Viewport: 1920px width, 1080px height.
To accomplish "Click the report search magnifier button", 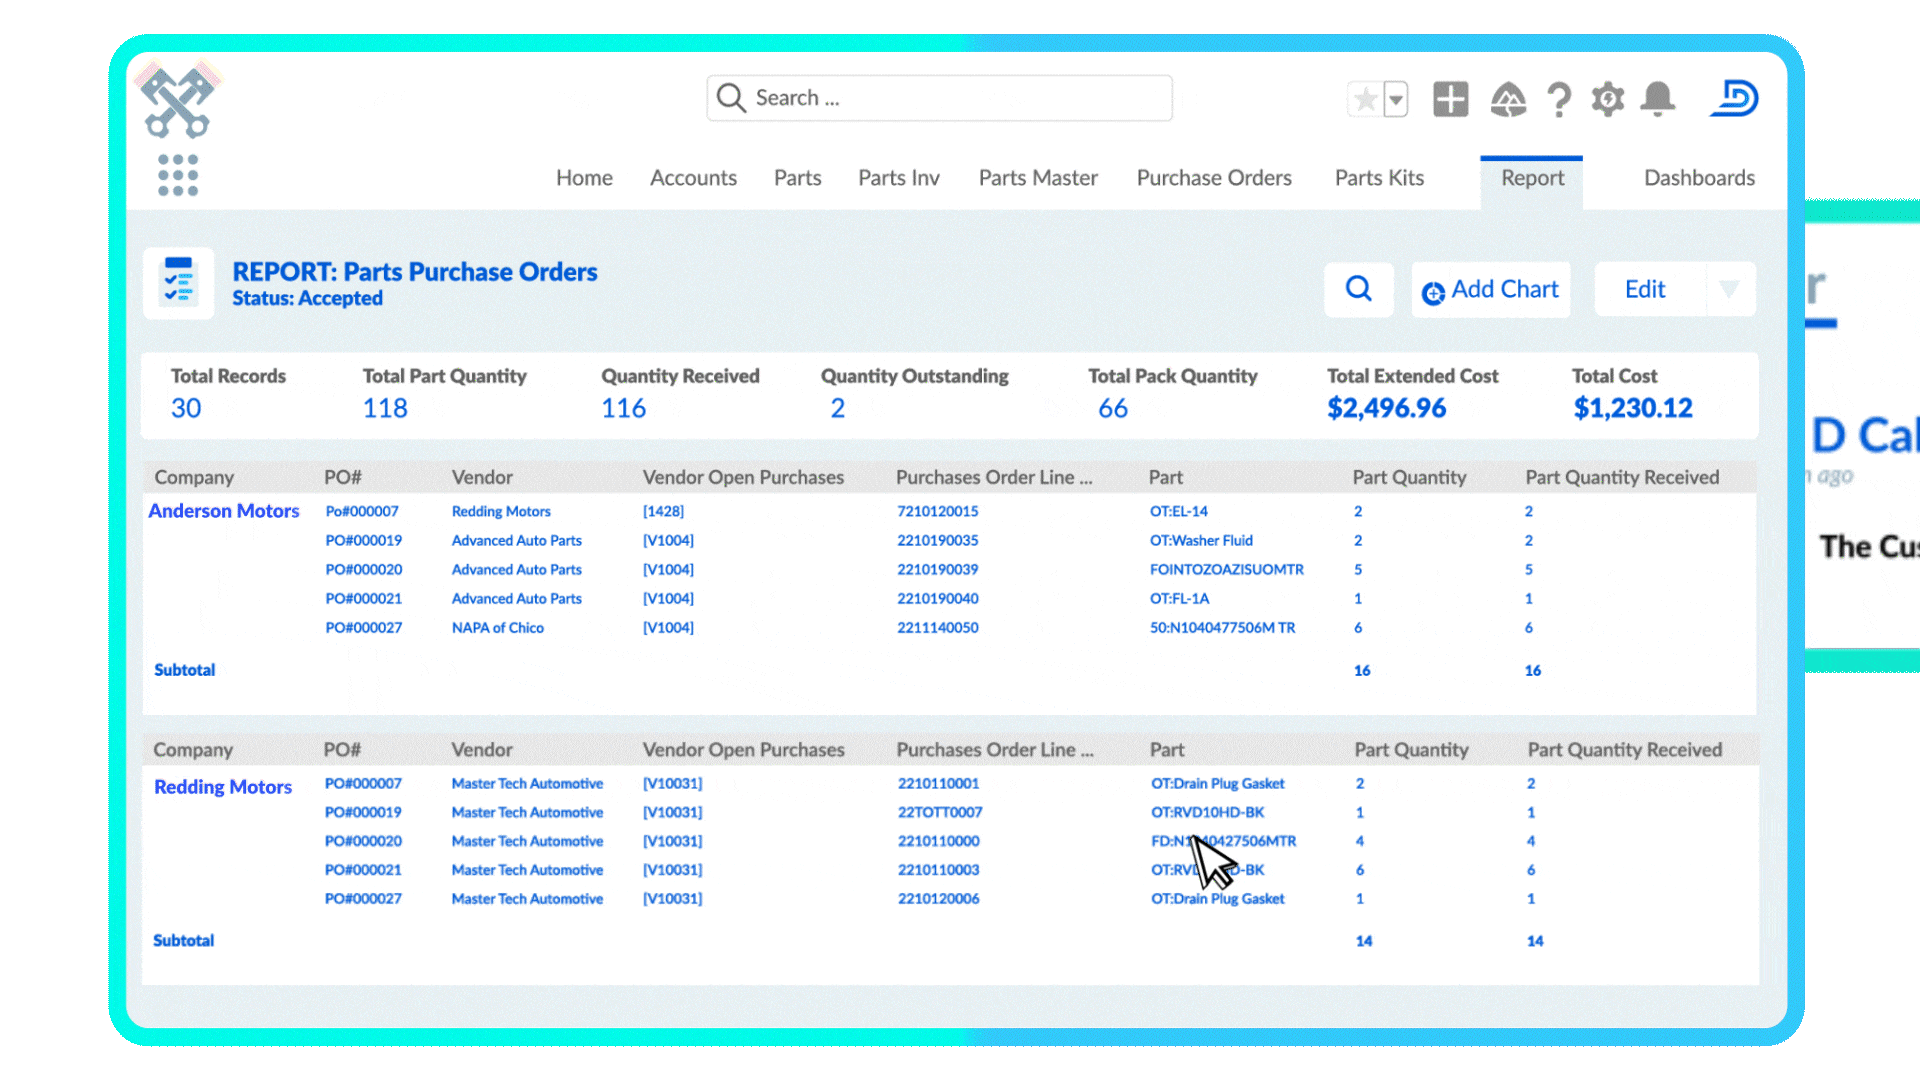I will pos(1358,289).
